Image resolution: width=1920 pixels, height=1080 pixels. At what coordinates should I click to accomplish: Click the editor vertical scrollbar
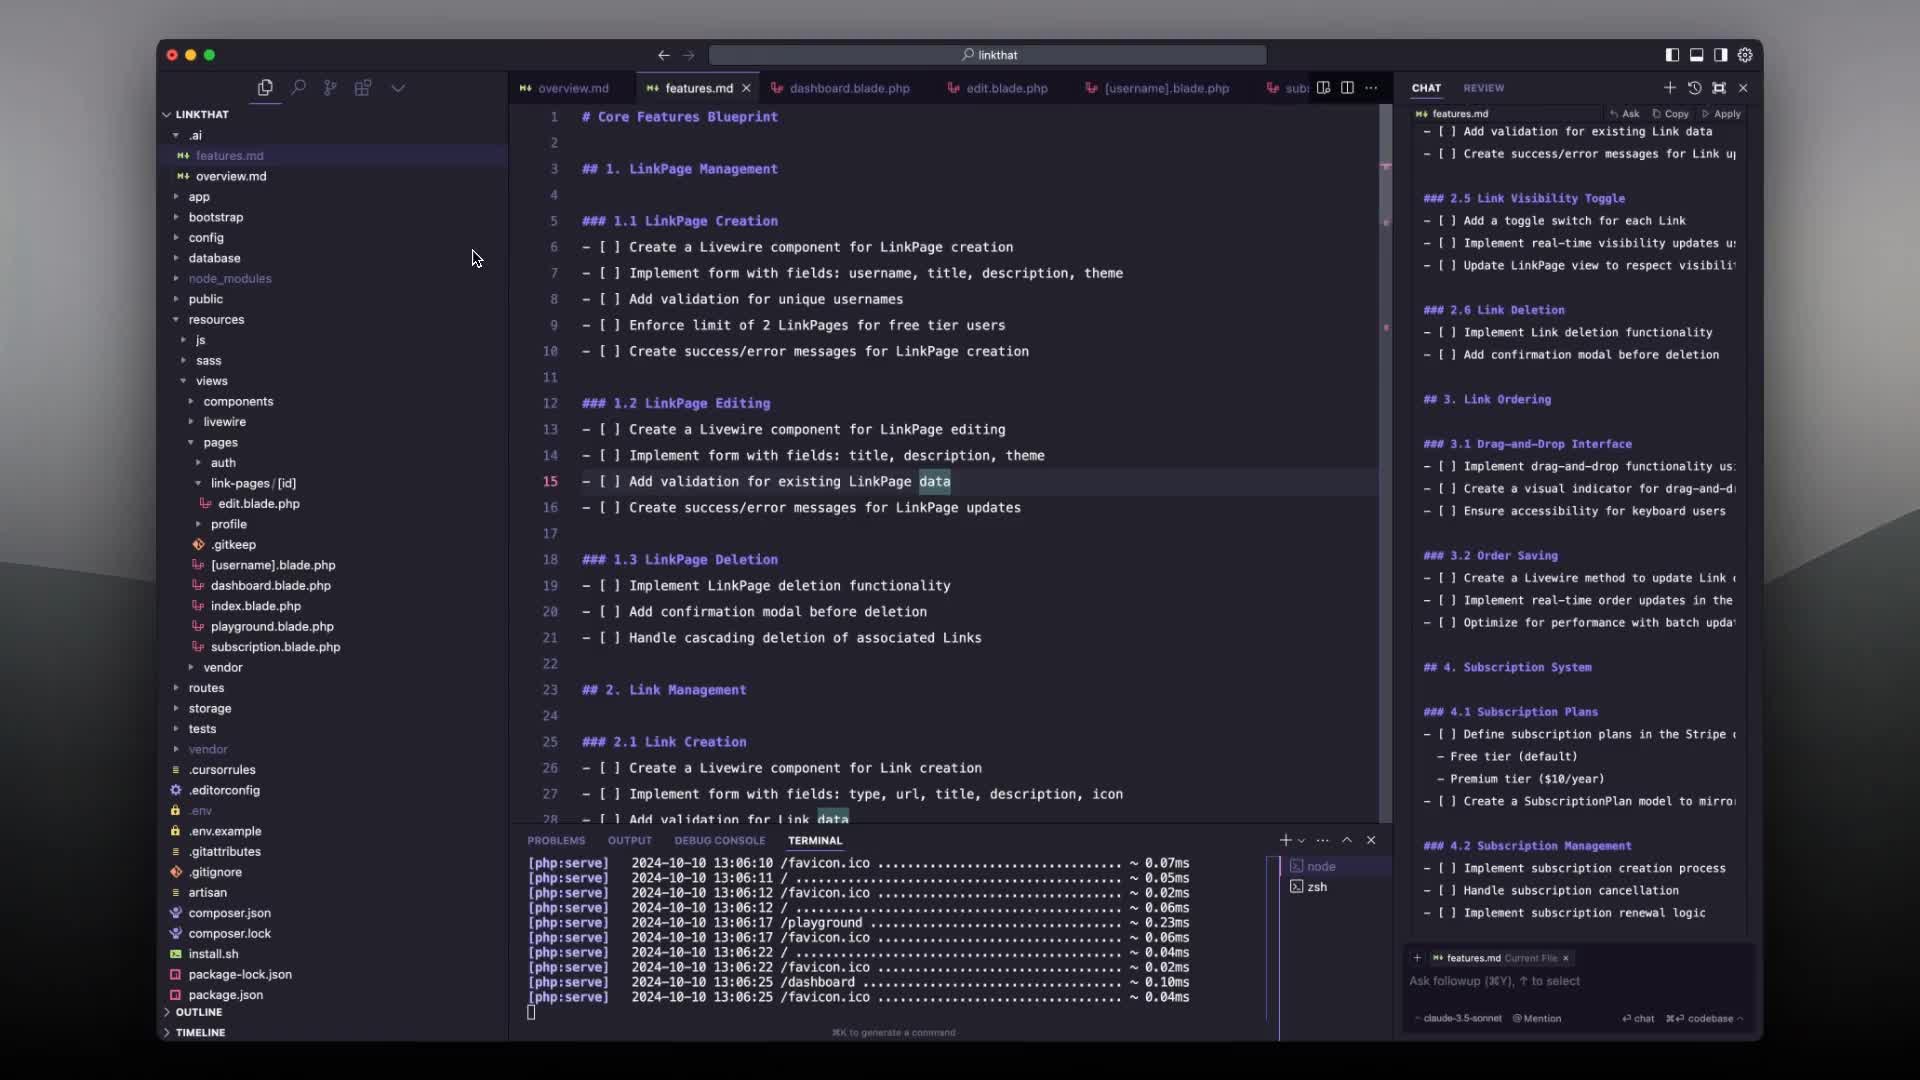1385,464
